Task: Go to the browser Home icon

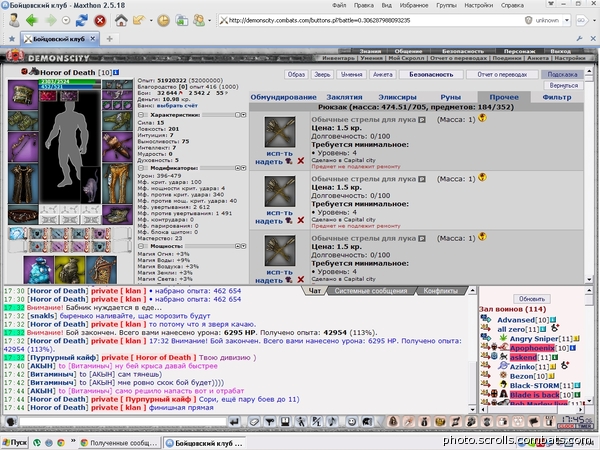Action: point(121,20)
